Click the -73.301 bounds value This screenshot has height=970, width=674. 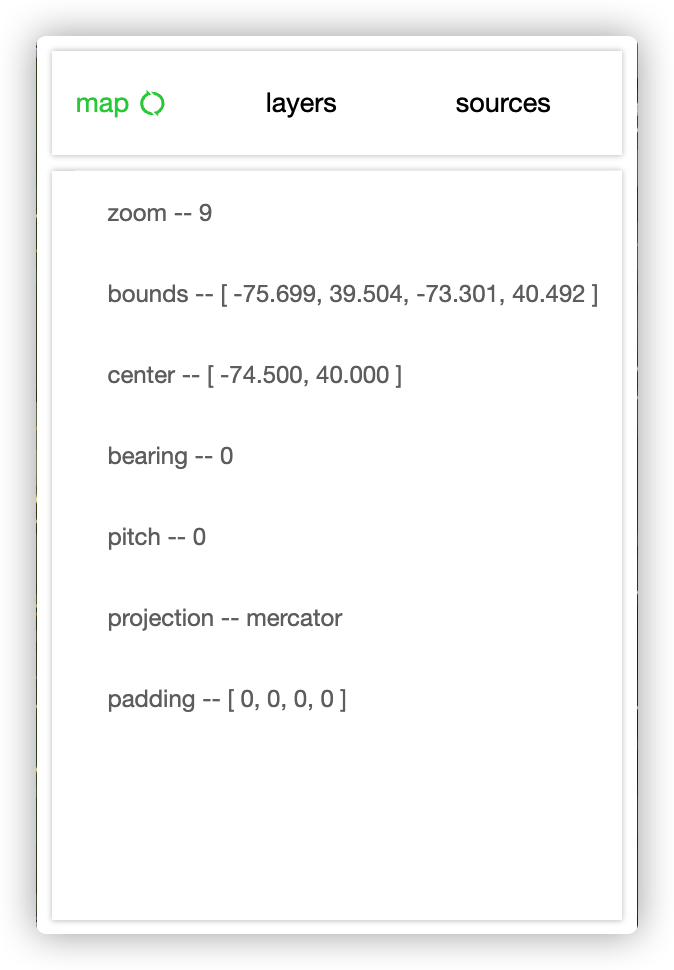point(457,294)
